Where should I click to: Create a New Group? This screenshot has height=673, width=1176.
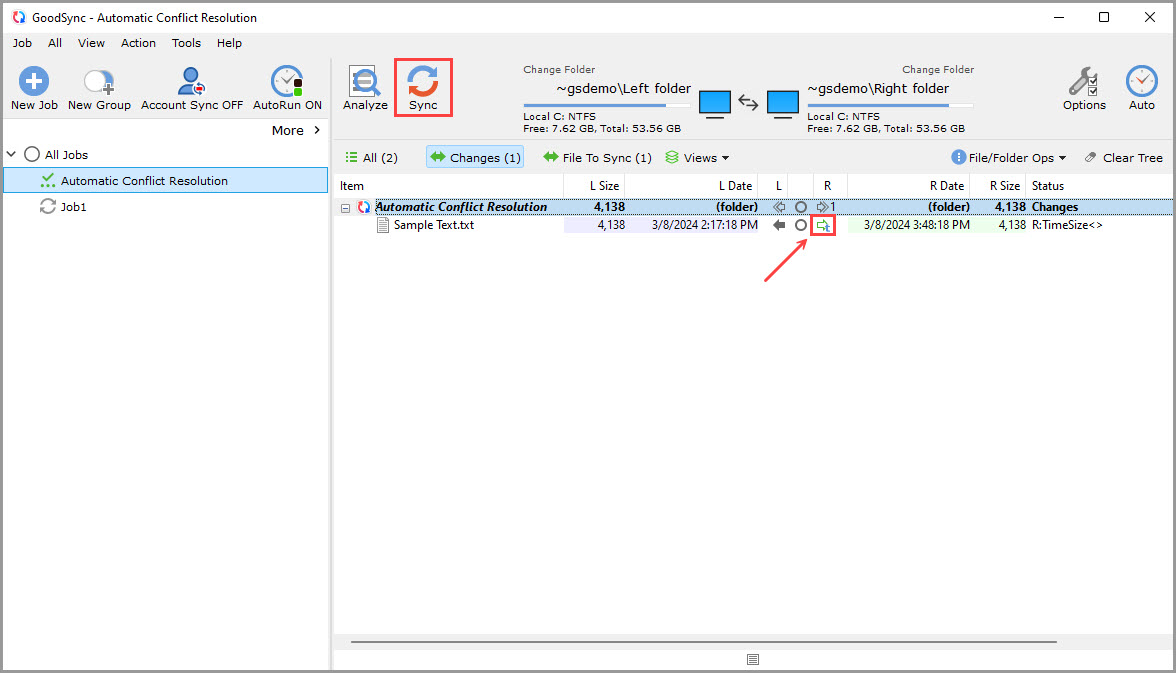pyautogui.click(x=99, y=89)
